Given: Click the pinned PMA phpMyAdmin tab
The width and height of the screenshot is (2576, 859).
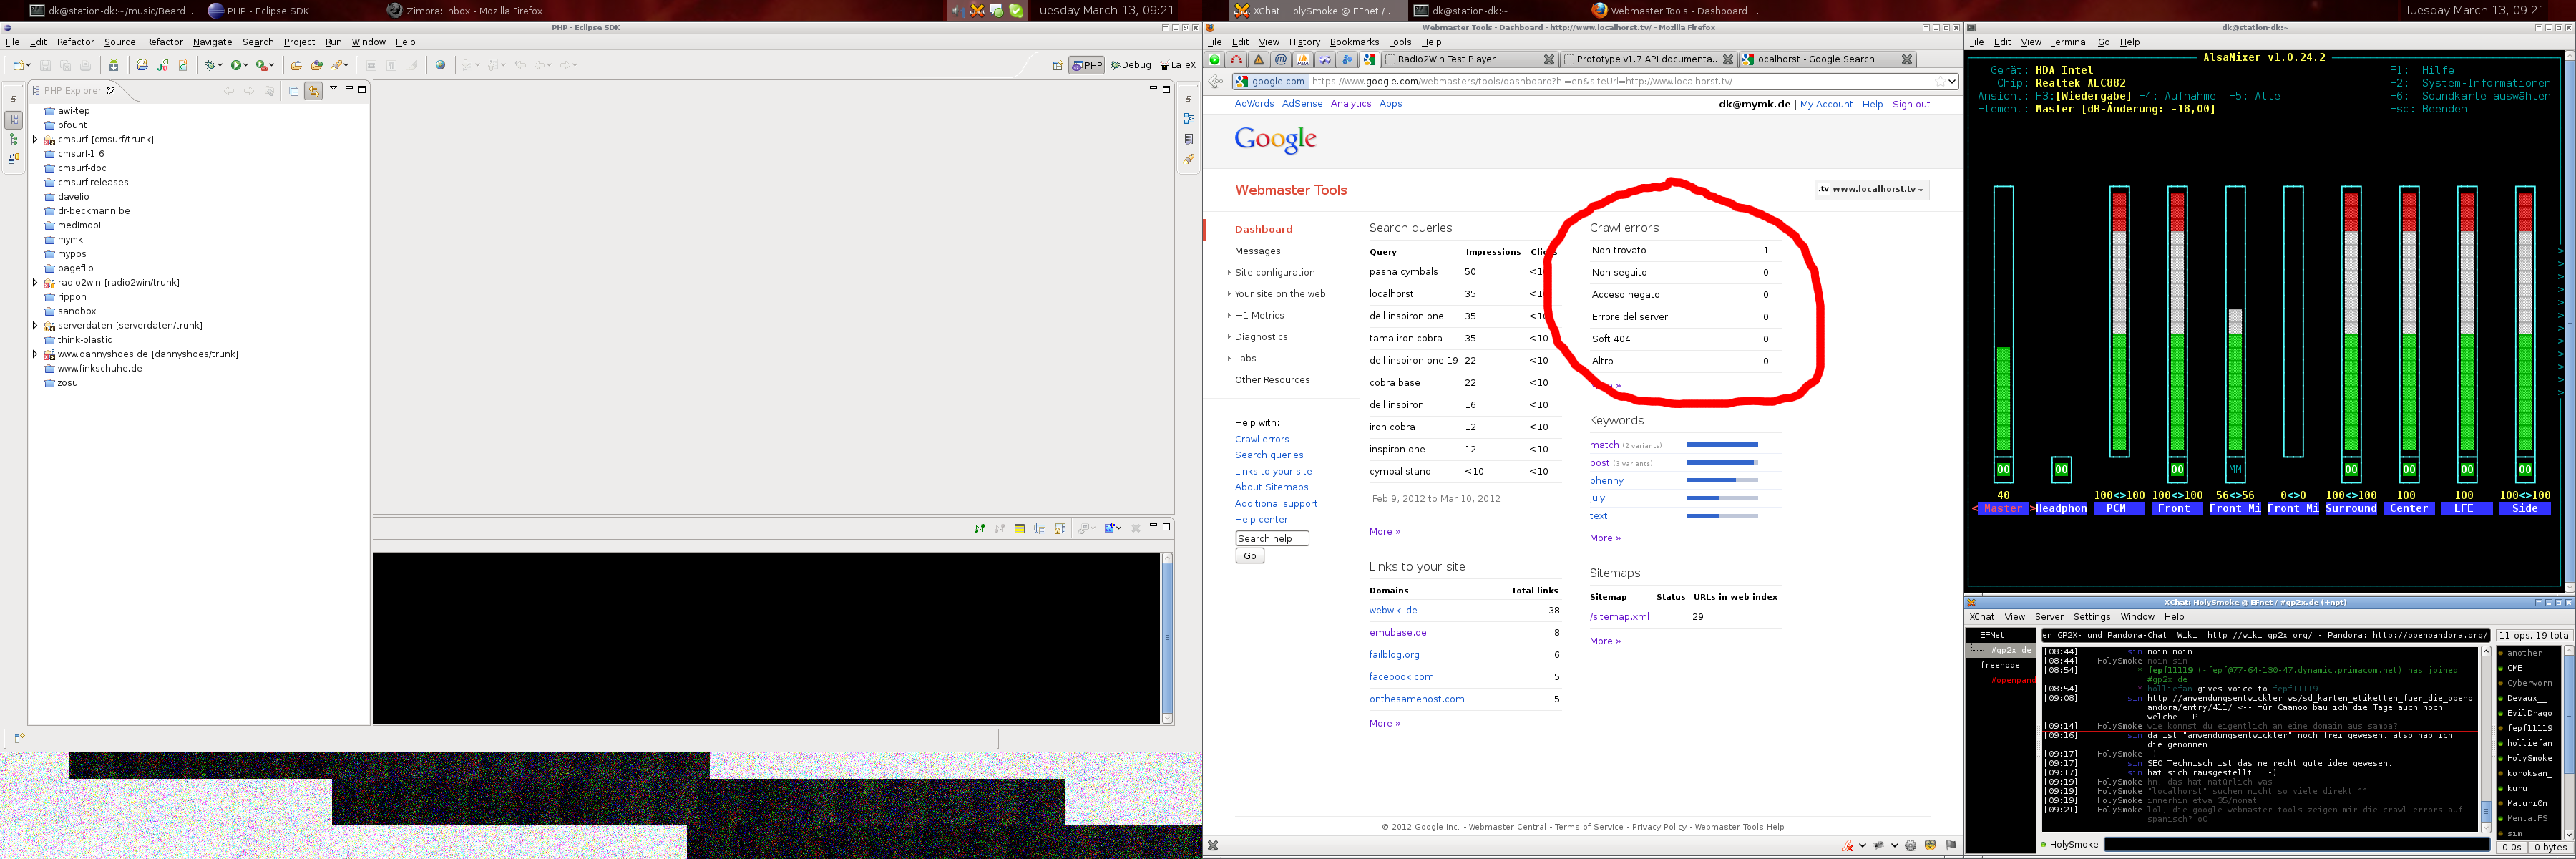Looking at the screenshot, I should point(1303,60).
